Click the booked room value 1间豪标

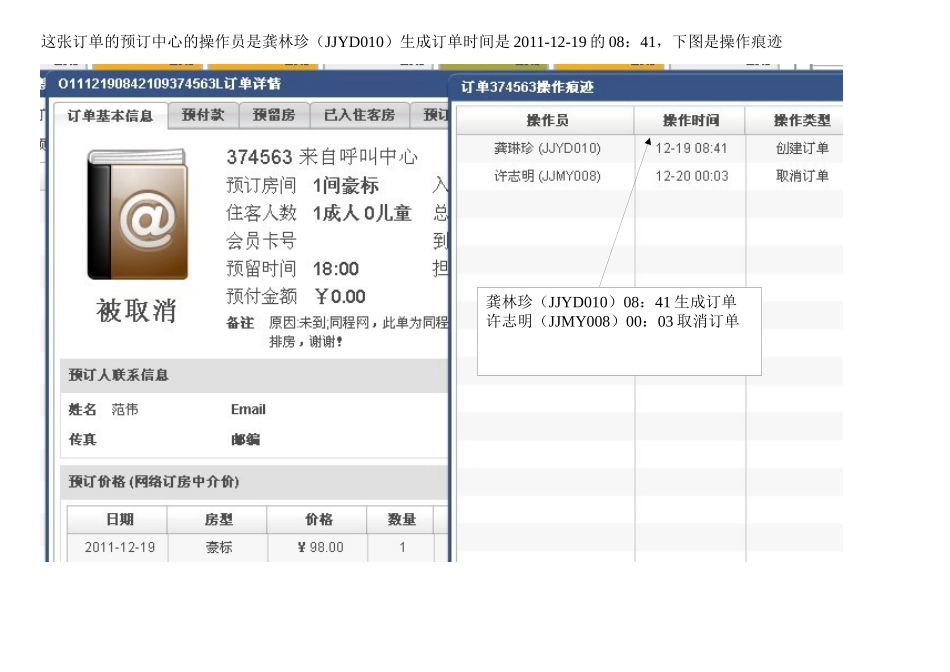click(345, 185)
